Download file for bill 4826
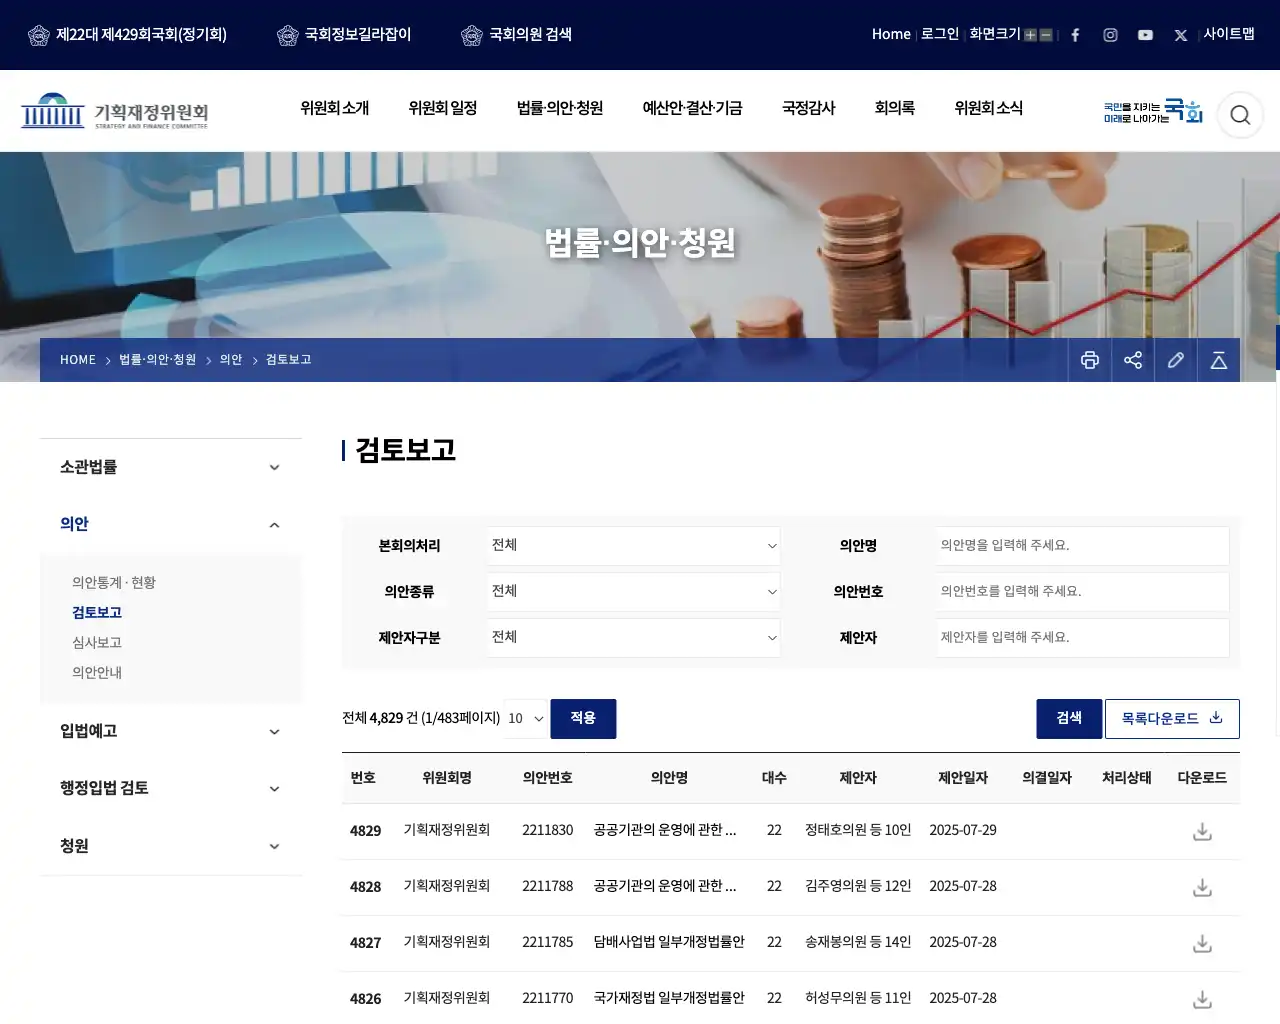This screenshot has height=1024, width=1280. coord(1202,999)
